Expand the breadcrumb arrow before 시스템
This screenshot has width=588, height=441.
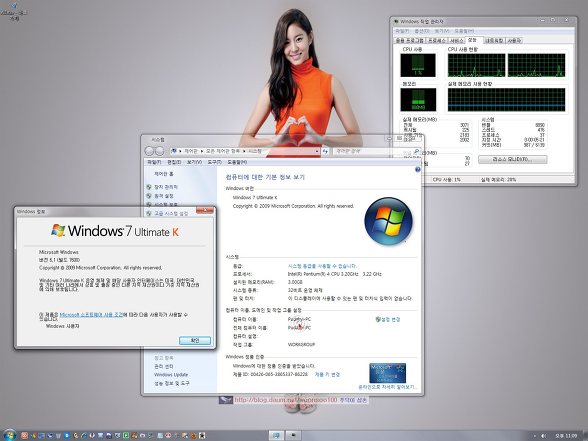click(244, 151)
